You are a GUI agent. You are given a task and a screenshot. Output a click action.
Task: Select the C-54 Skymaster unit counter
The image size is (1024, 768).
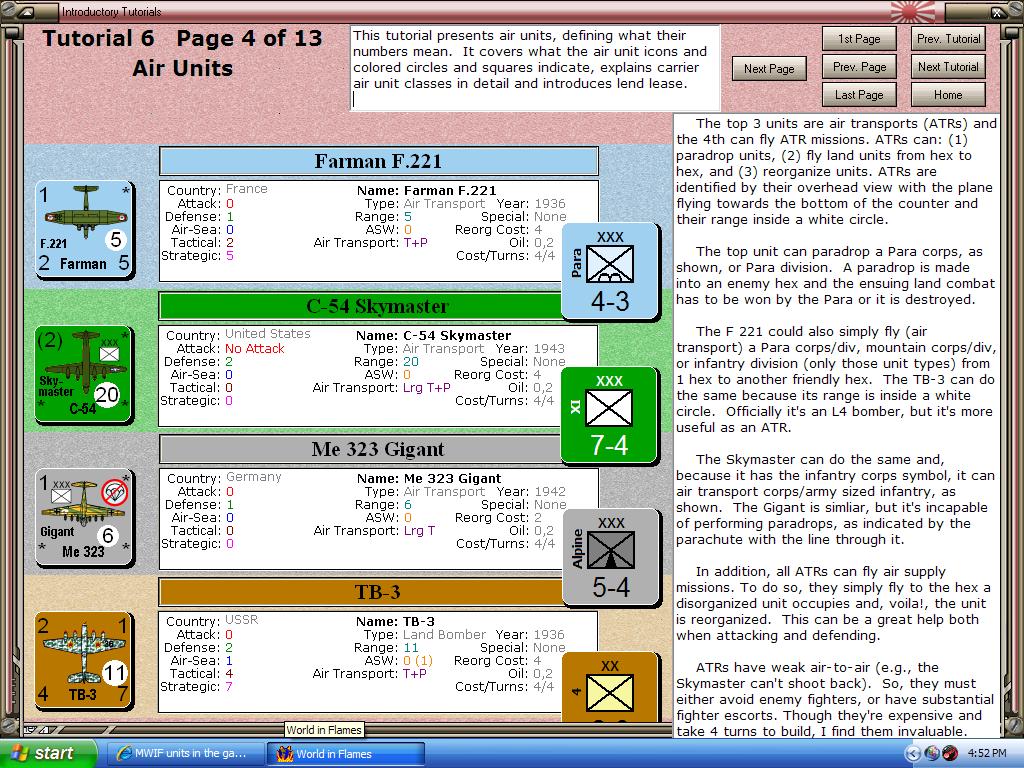(84, 375)
